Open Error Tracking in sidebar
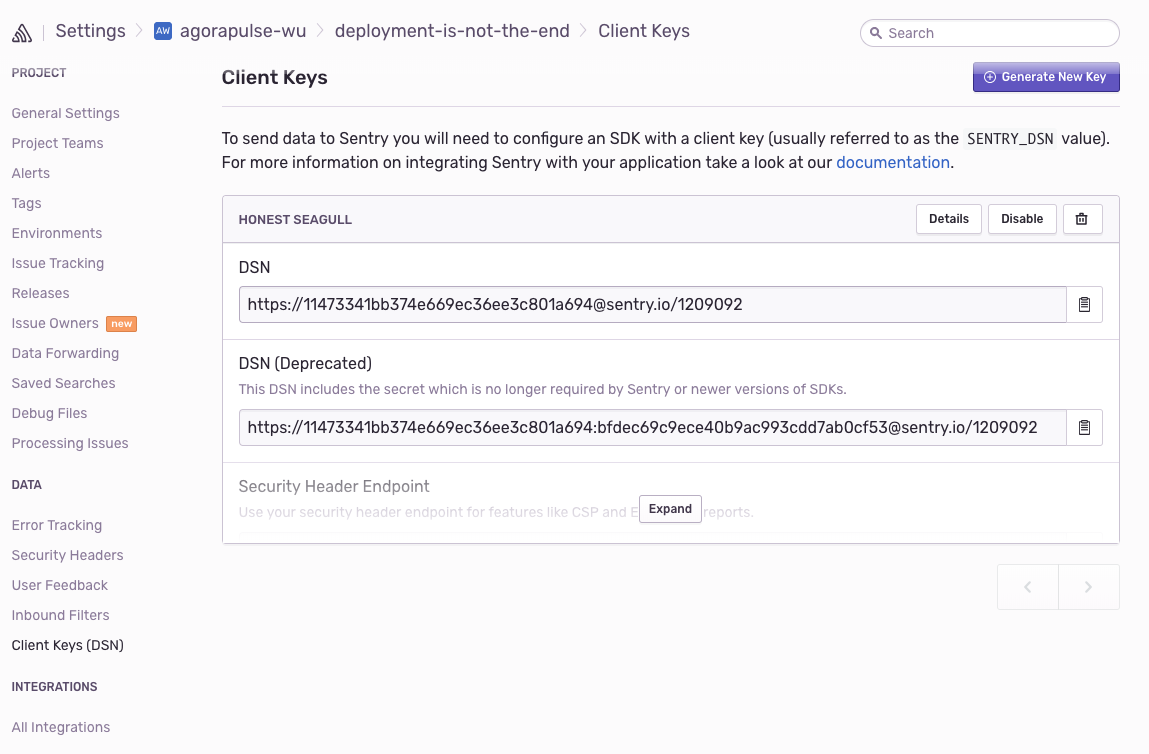 (56, 525)
